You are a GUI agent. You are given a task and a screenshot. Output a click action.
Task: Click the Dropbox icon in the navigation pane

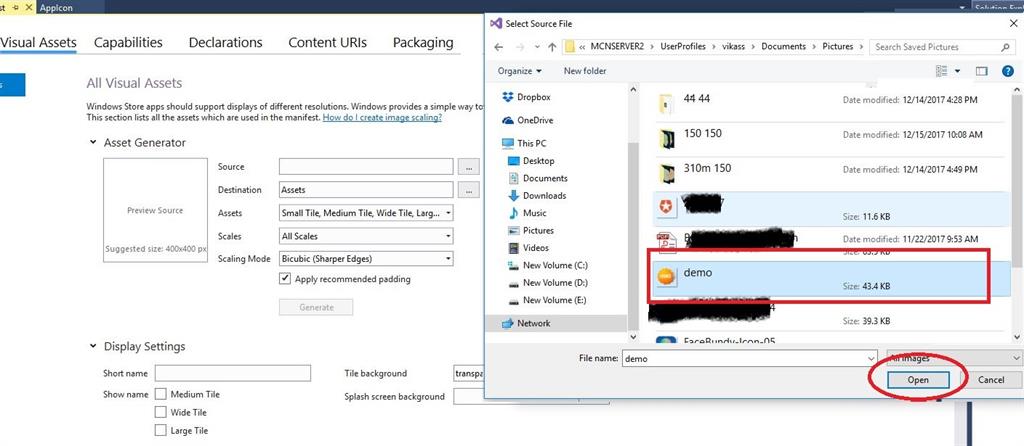(507, 97)
